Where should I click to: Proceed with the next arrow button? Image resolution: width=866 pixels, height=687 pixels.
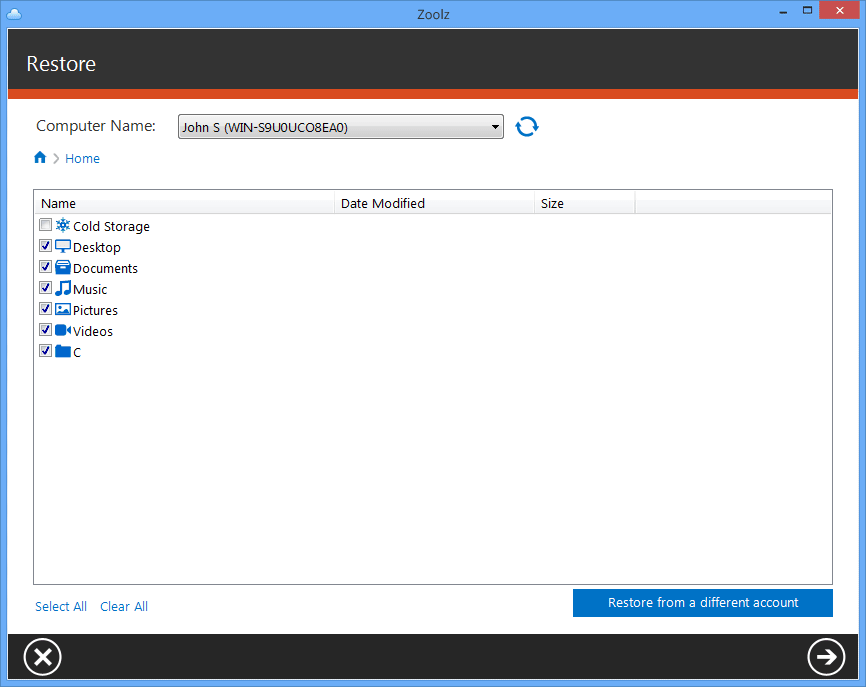click(x=826, y=656)
